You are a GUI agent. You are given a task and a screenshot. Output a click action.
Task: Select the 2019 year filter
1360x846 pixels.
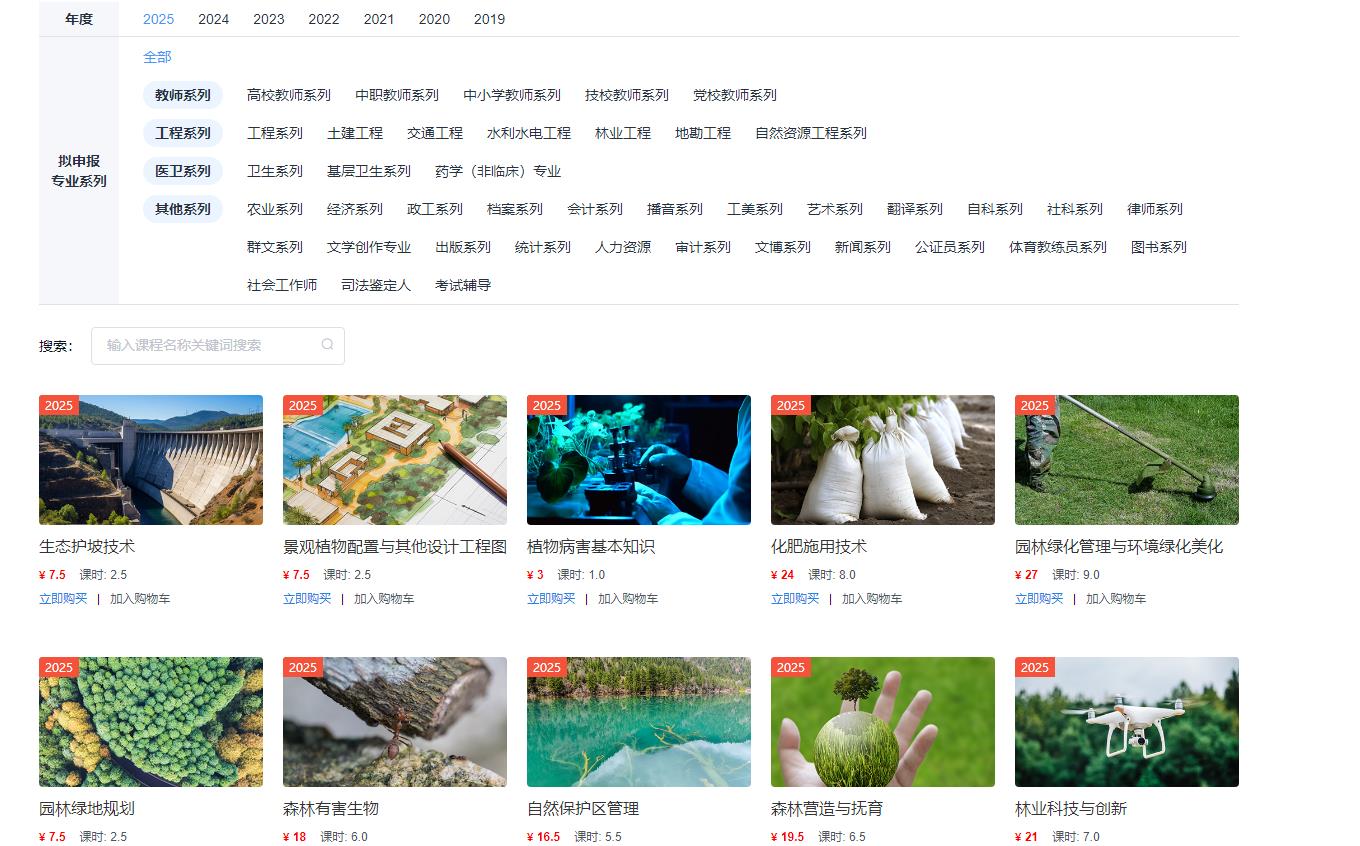pyautogui.click(x=489, y=19)
